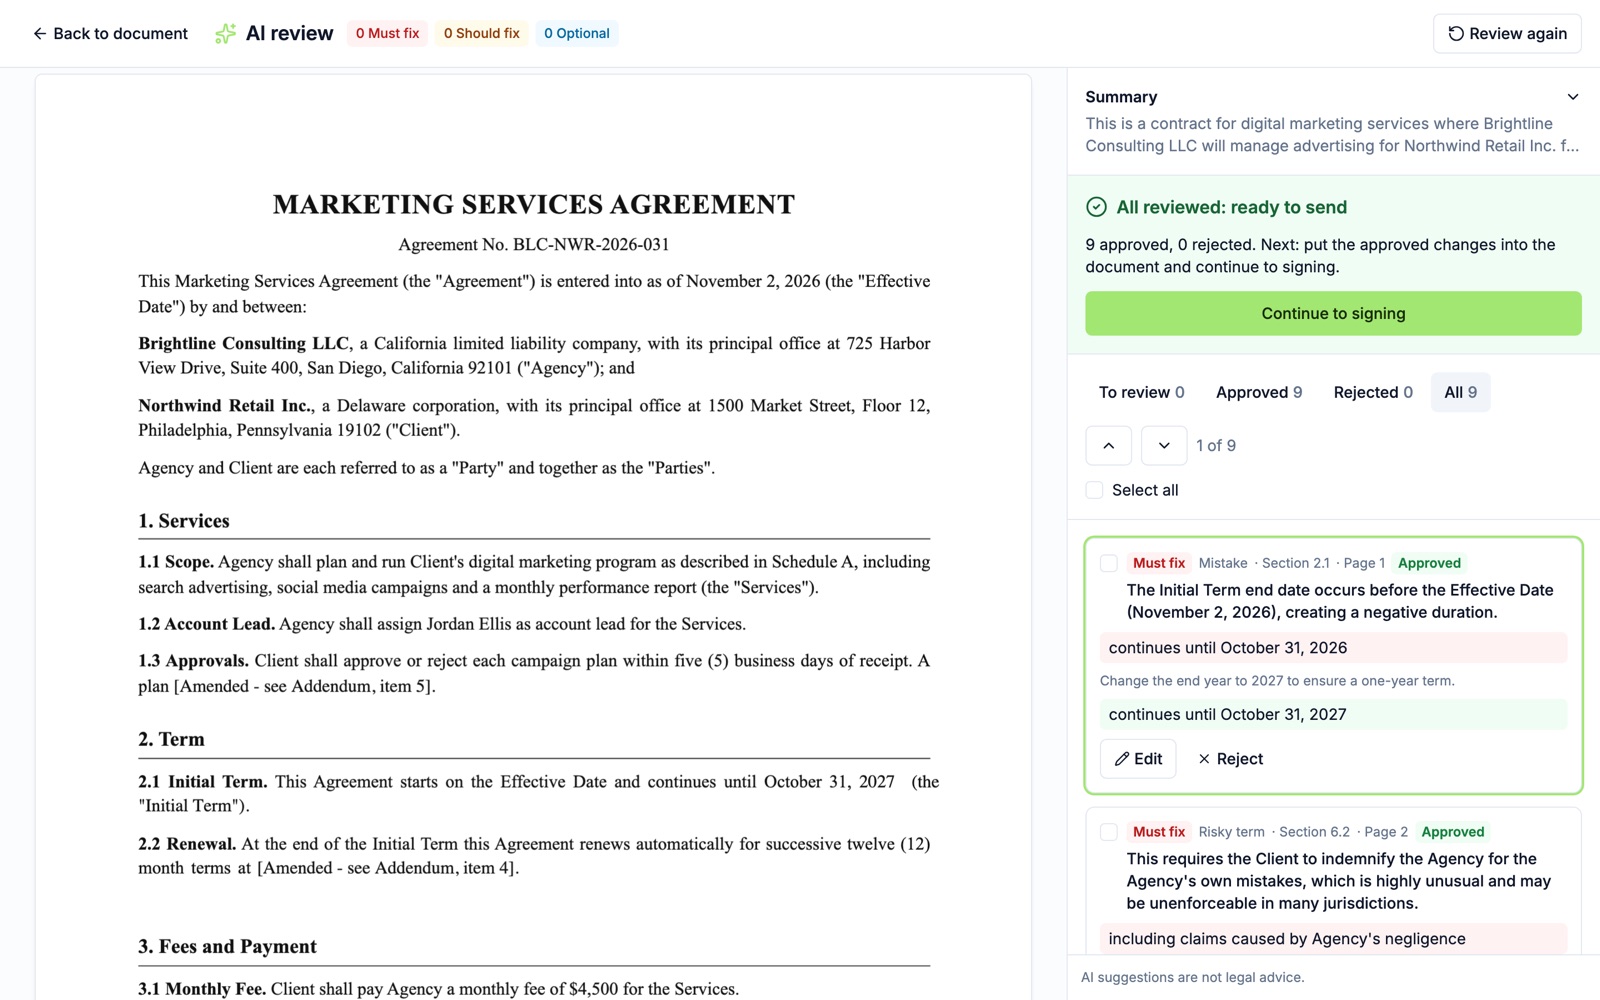Click the Marketing Services Agreement title

coord(534,205)
